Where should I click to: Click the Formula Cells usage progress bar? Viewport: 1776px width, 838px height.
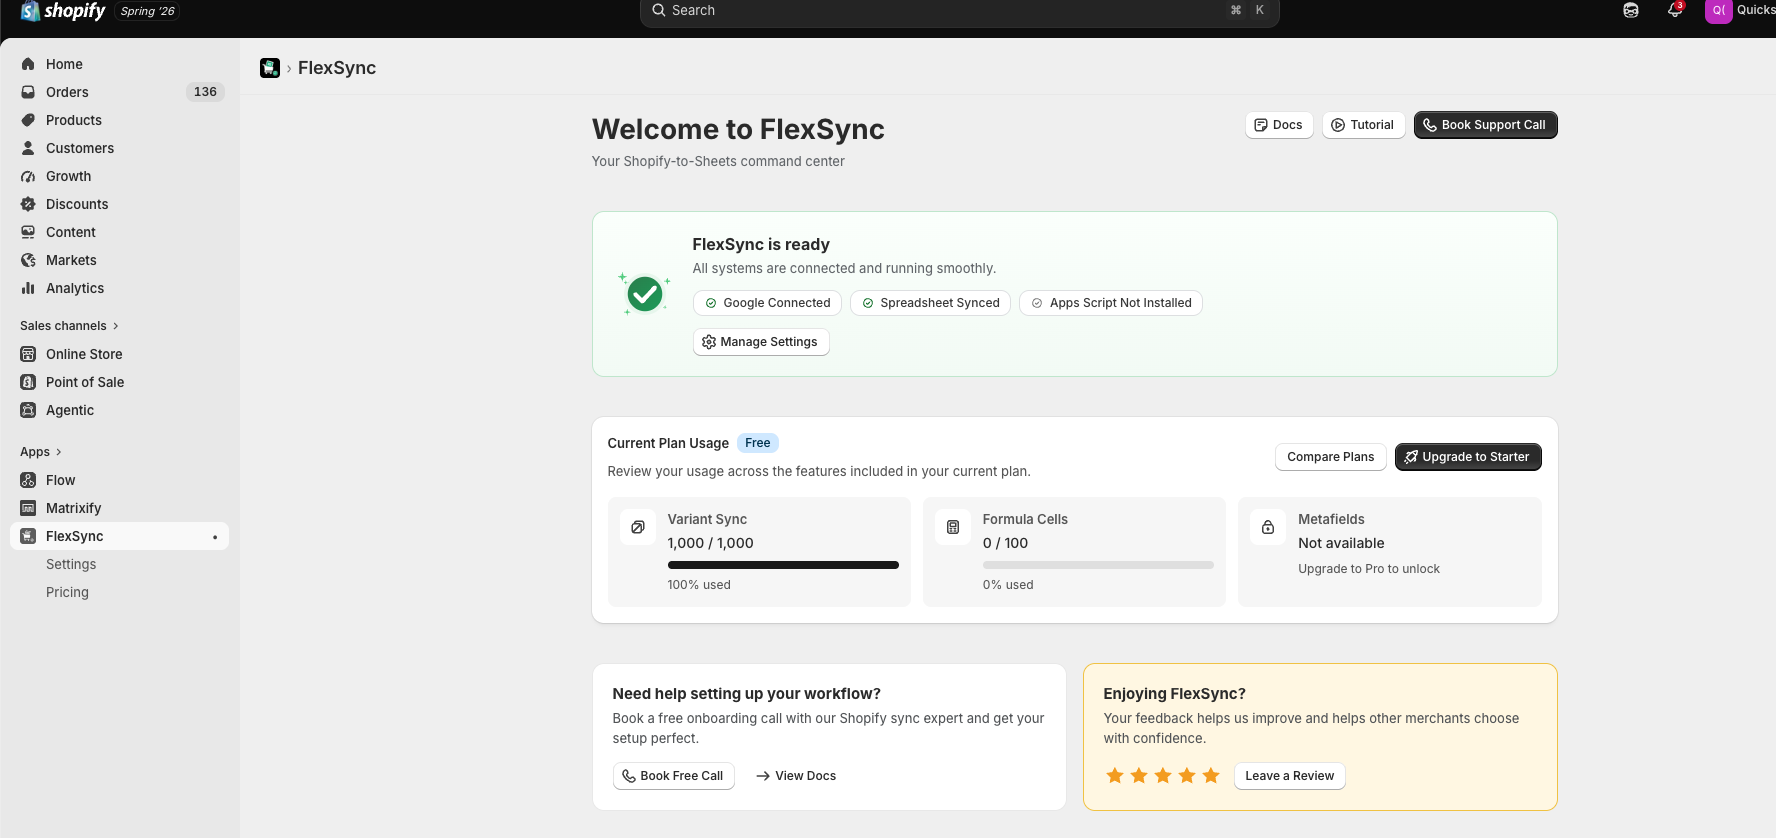click(1098, 565)
